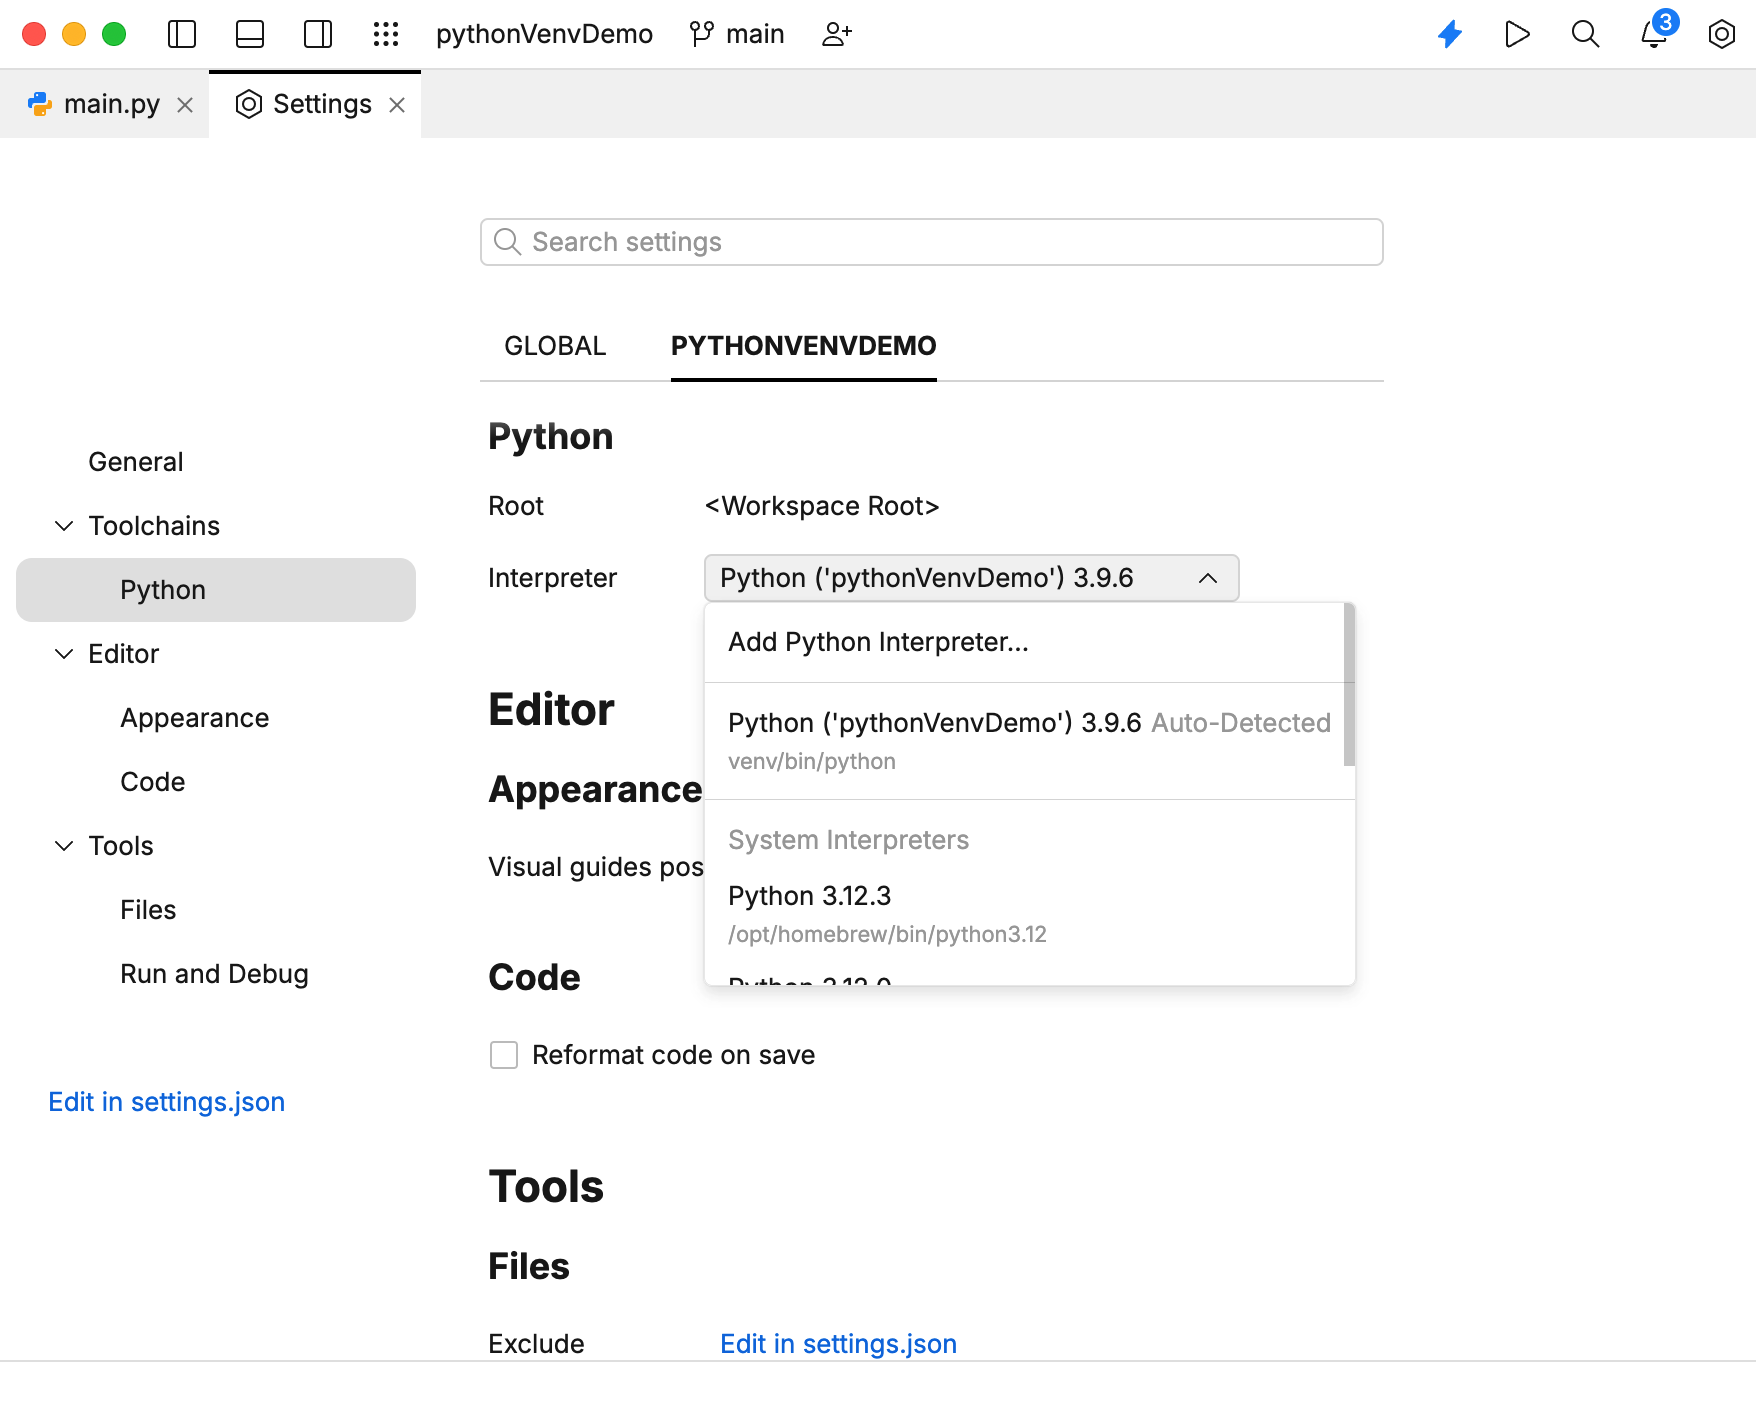The image size is (1756, 1408).
Task: Click Edit in settings.json in the sidebar
Action: click(166, 1101)
